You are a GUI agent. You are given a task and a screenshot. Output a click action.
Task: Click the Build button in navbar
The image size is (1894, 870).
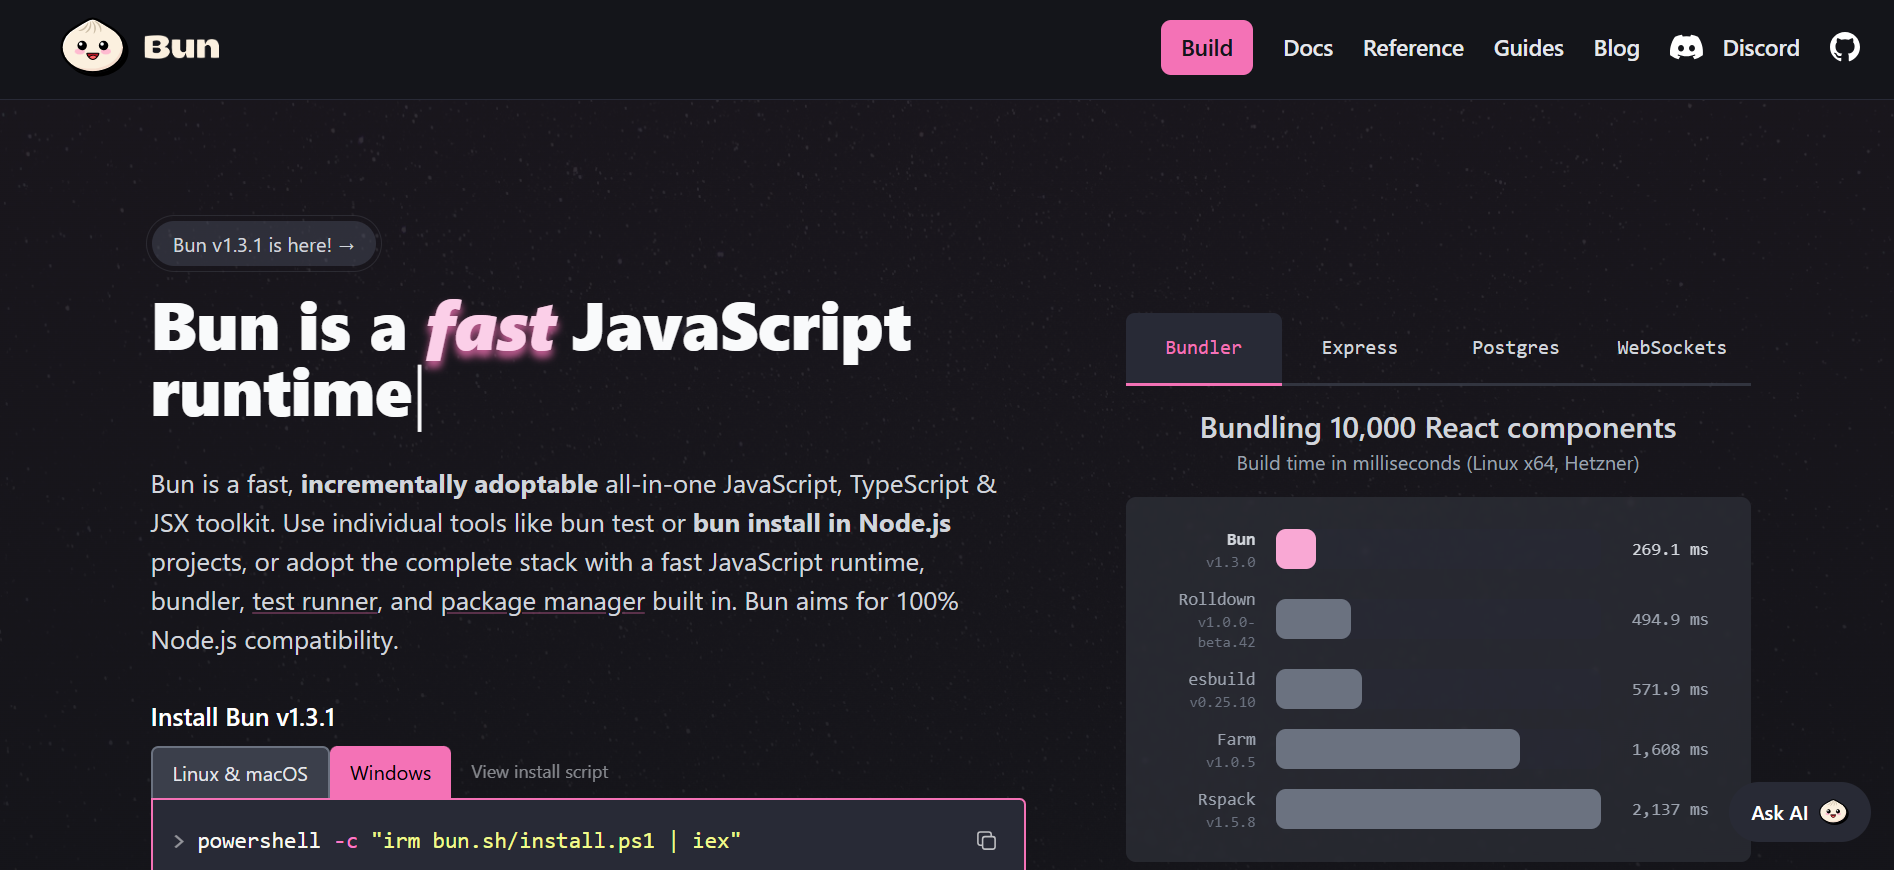click(x=1206, y=47)
